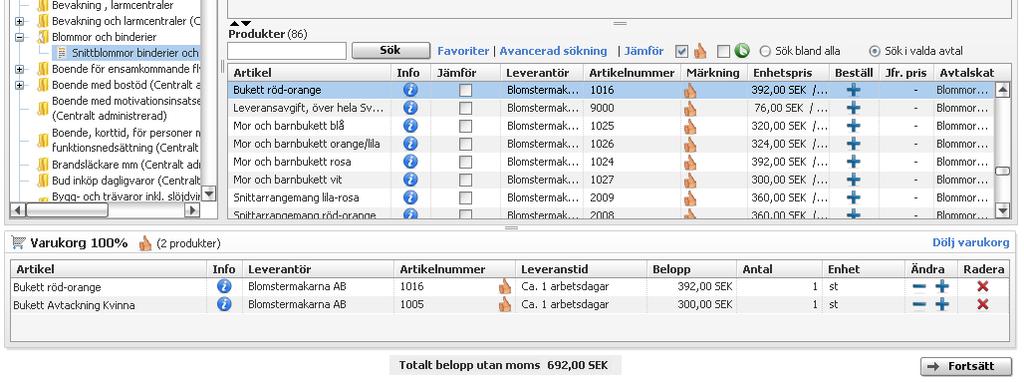Open info for Bukett röd-orange product row
1024x382 pixels.
click(410, 91)
